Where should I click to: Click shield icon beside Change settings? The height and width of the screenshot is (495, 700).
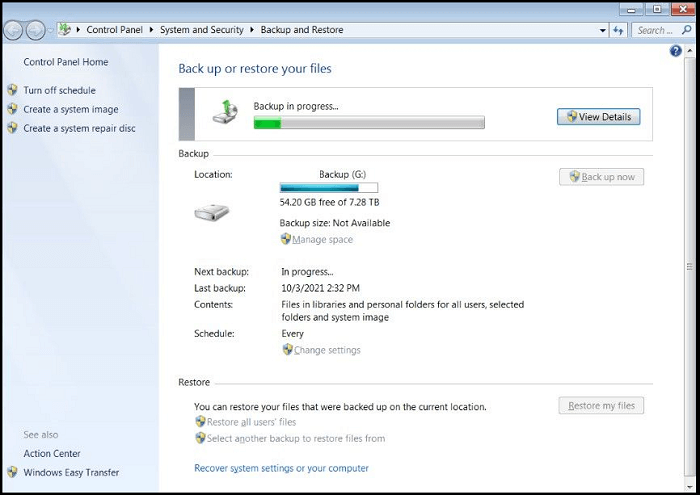tap(288, 350)
